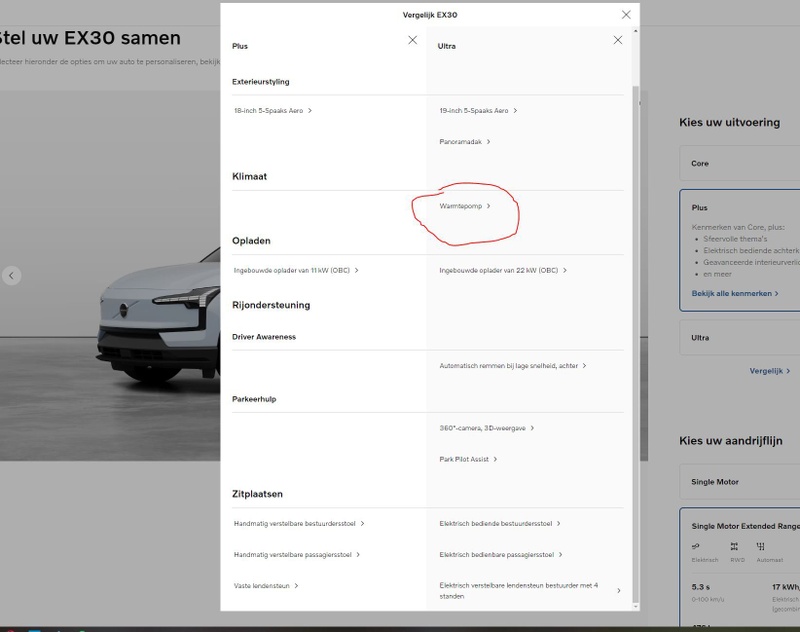Click the Opladen section heading
This screenshot has width=800, height=632.
[251, 241]
